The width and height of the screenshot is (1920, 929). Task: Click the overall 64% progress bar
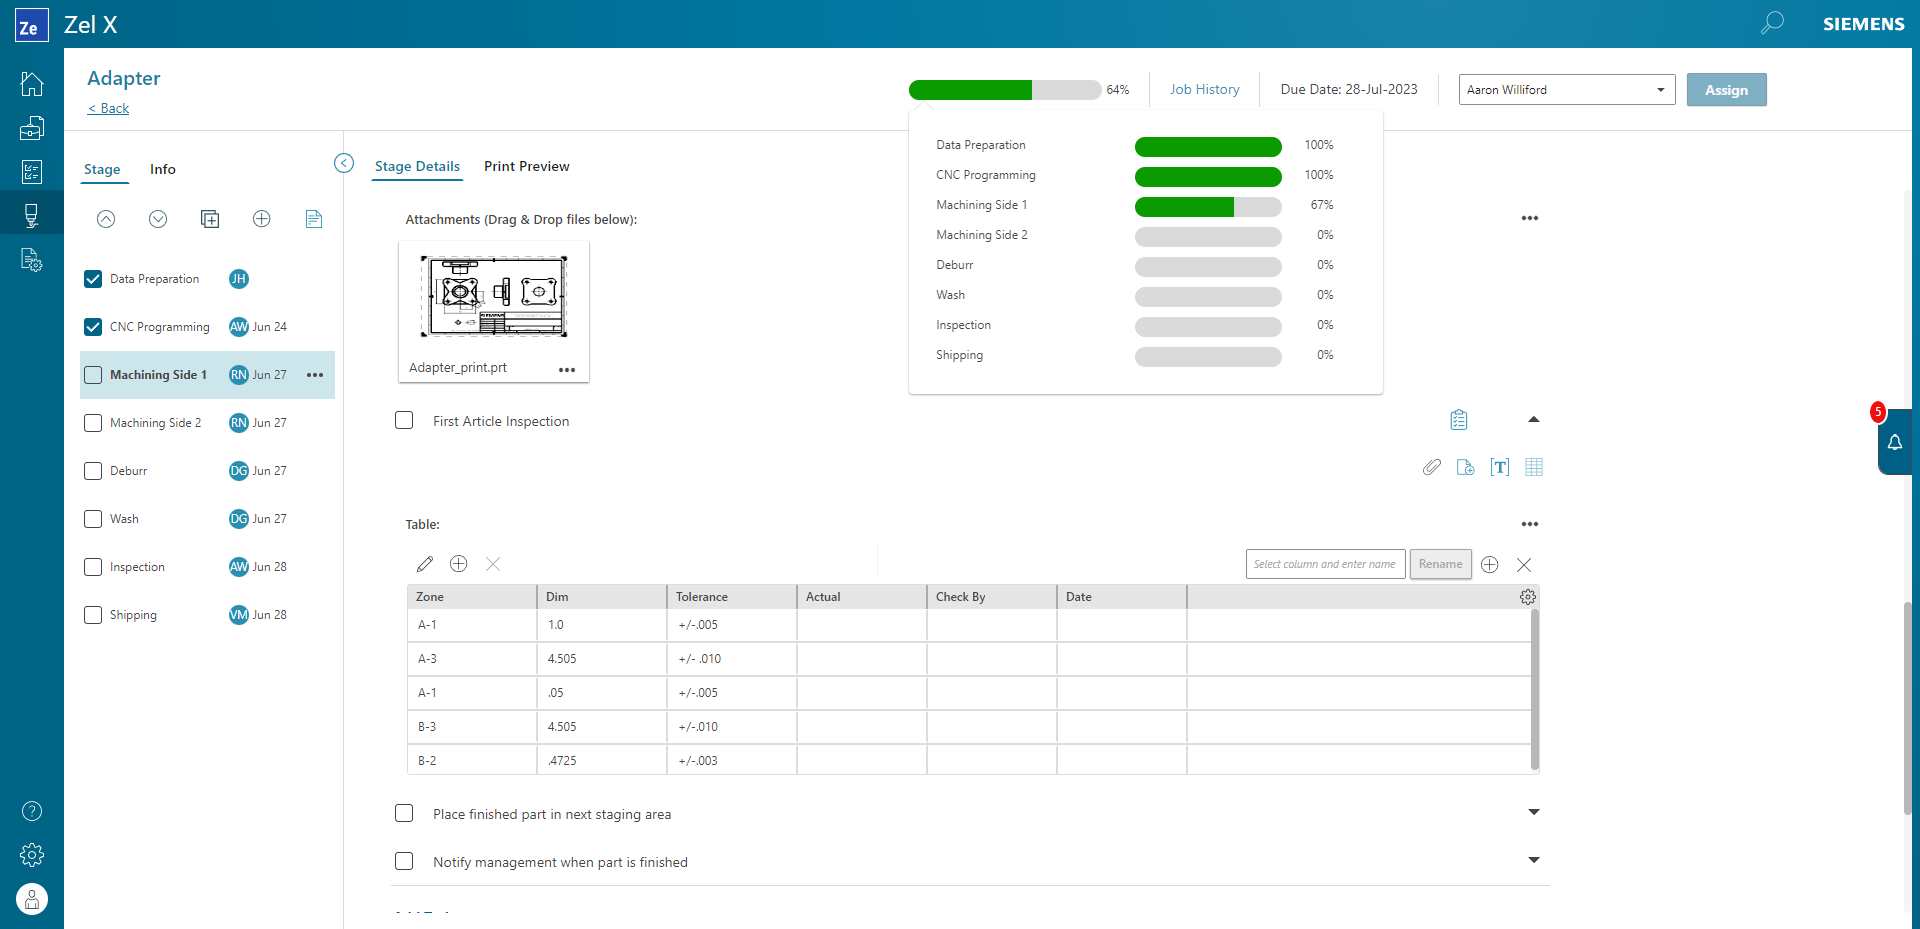coord(1004,90)
